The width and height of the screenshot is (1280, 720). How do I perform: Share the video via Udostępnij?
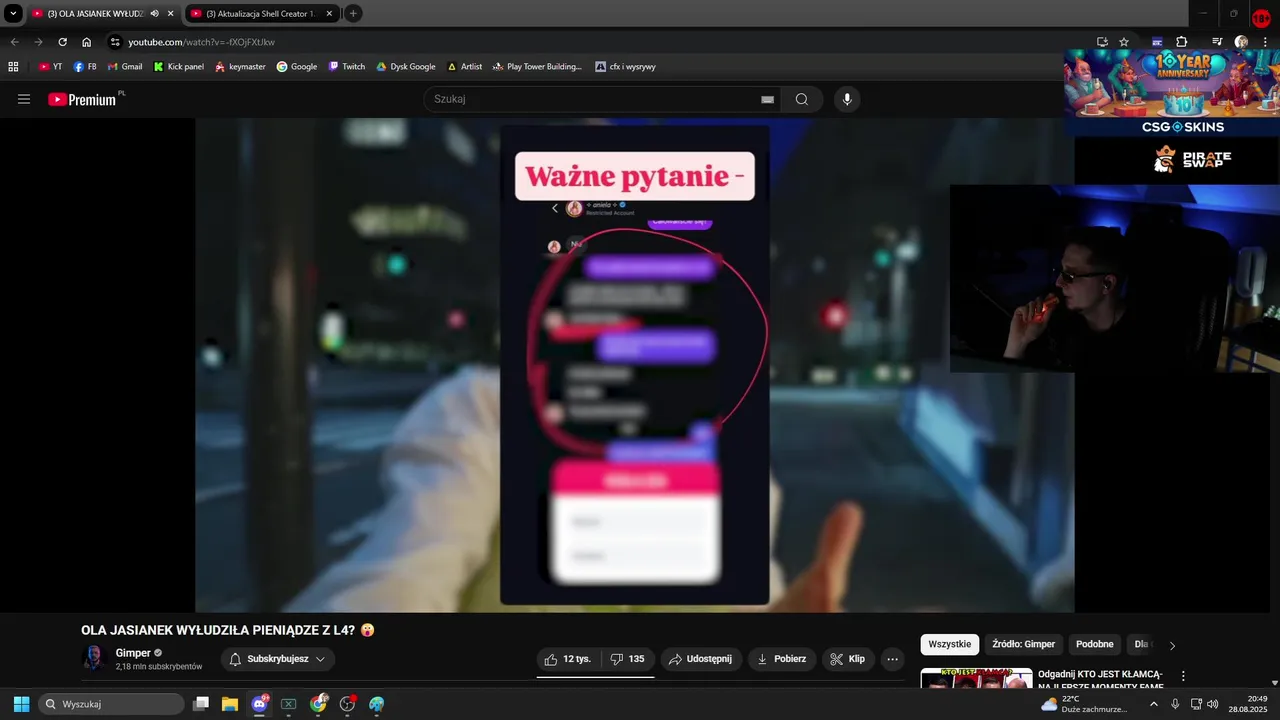tap(700, 659)
